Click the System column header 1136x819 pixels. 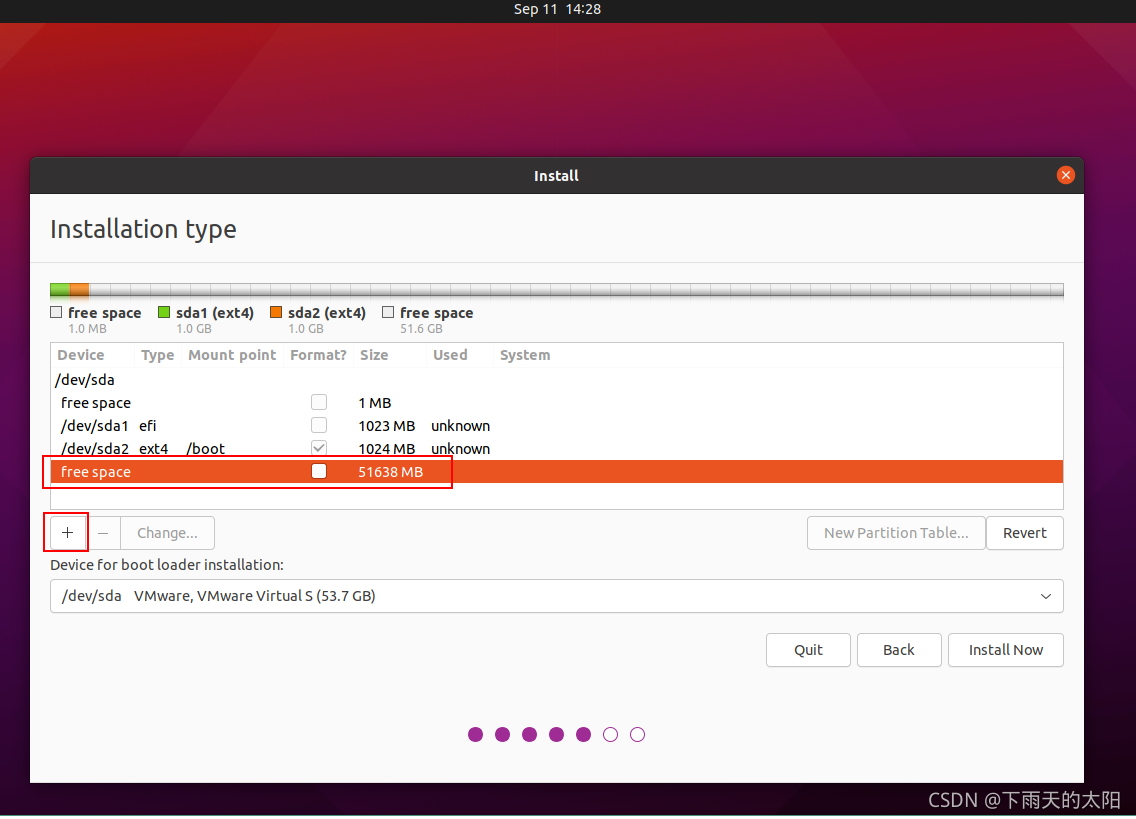[525, 355]
